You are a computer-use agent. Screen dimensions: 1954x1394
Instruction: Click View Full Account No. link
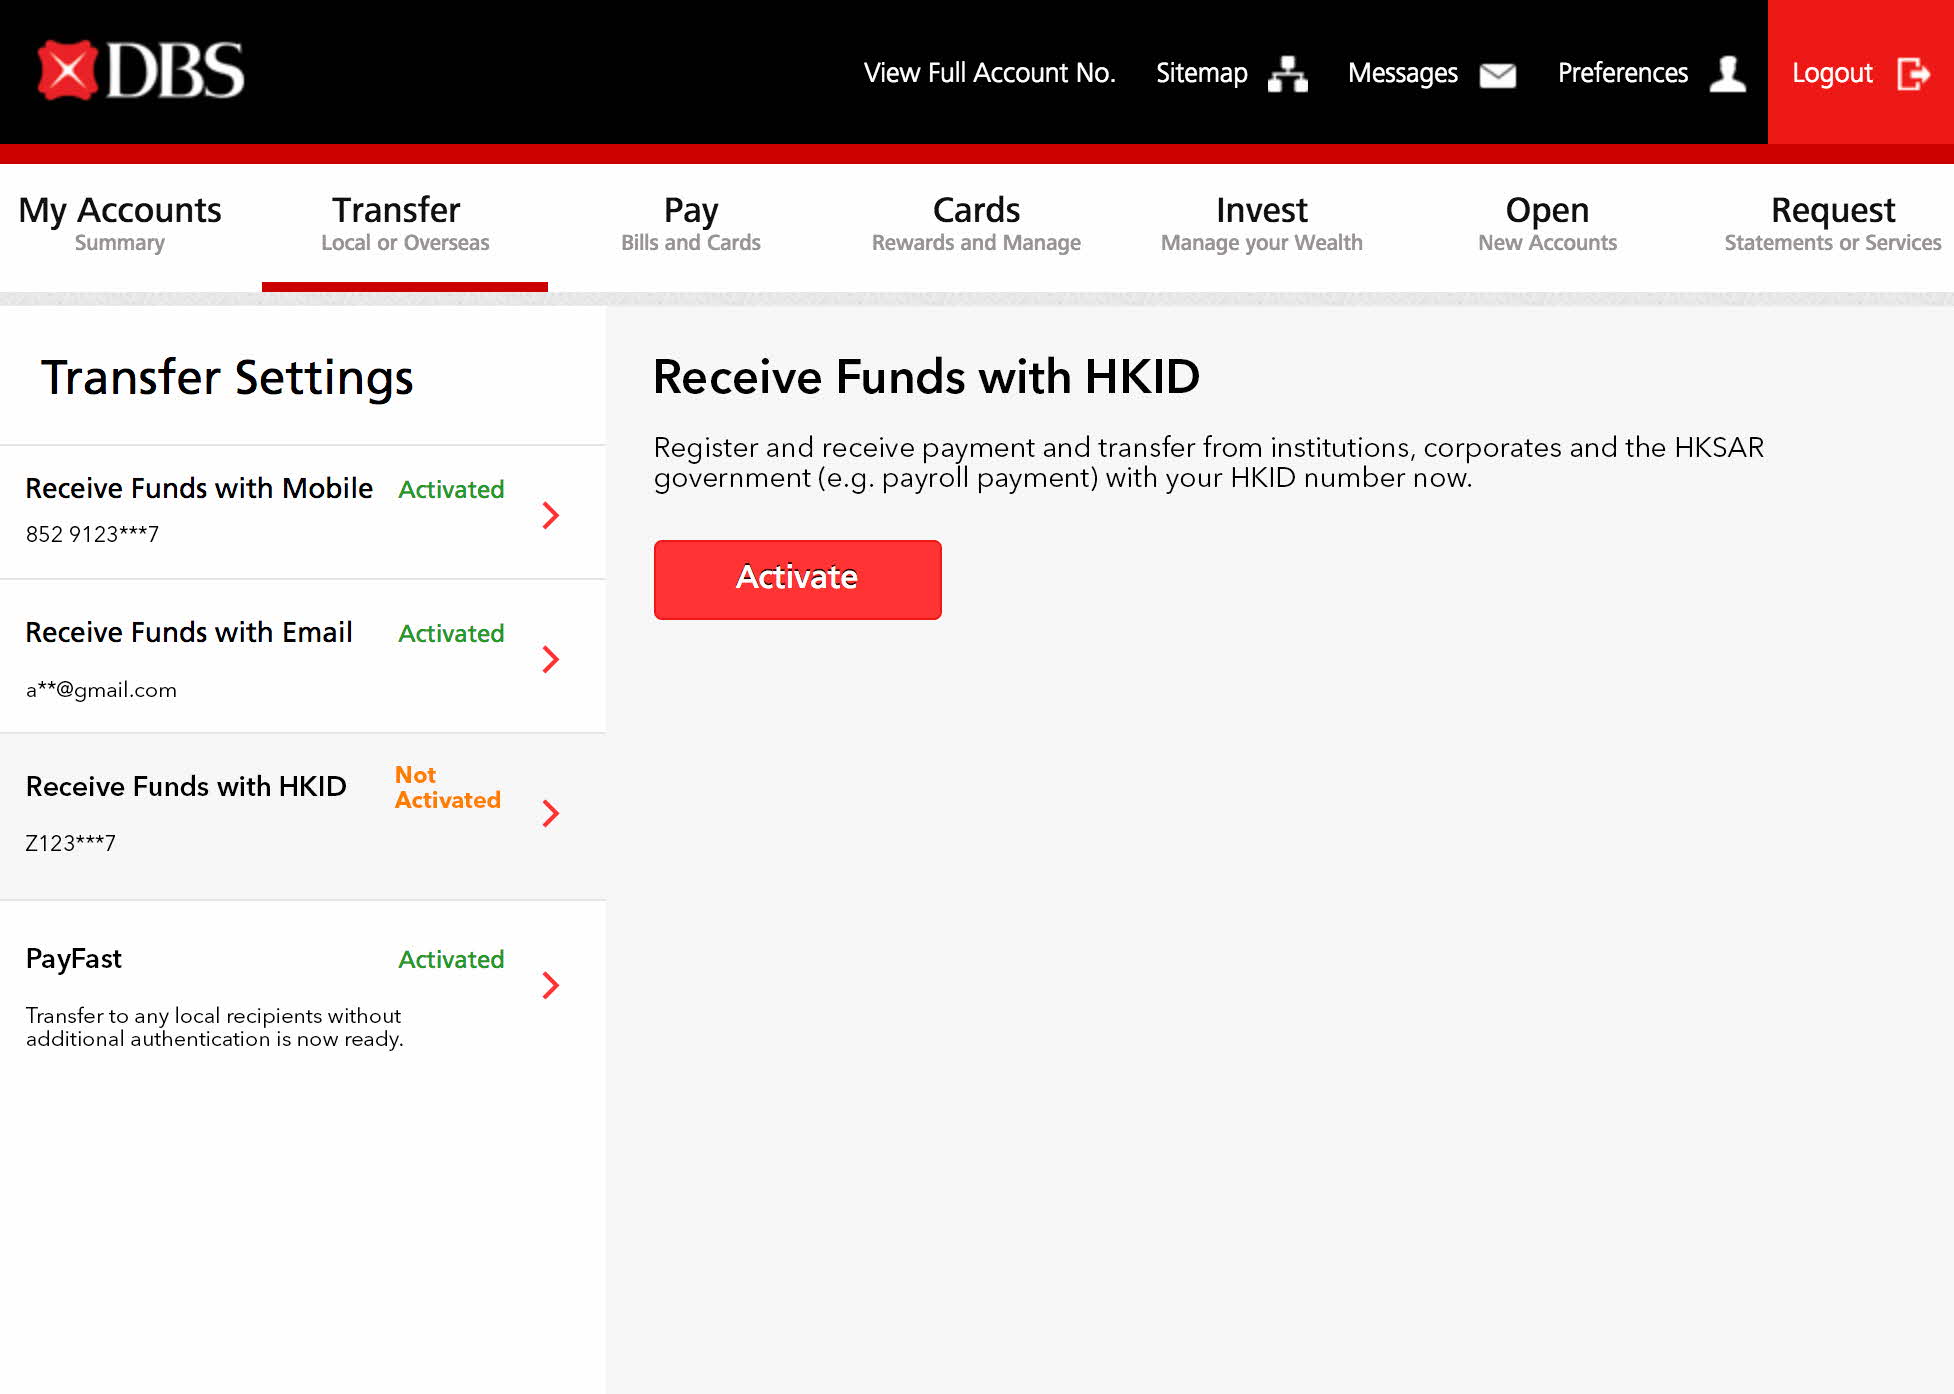click(x=989, y=73)
